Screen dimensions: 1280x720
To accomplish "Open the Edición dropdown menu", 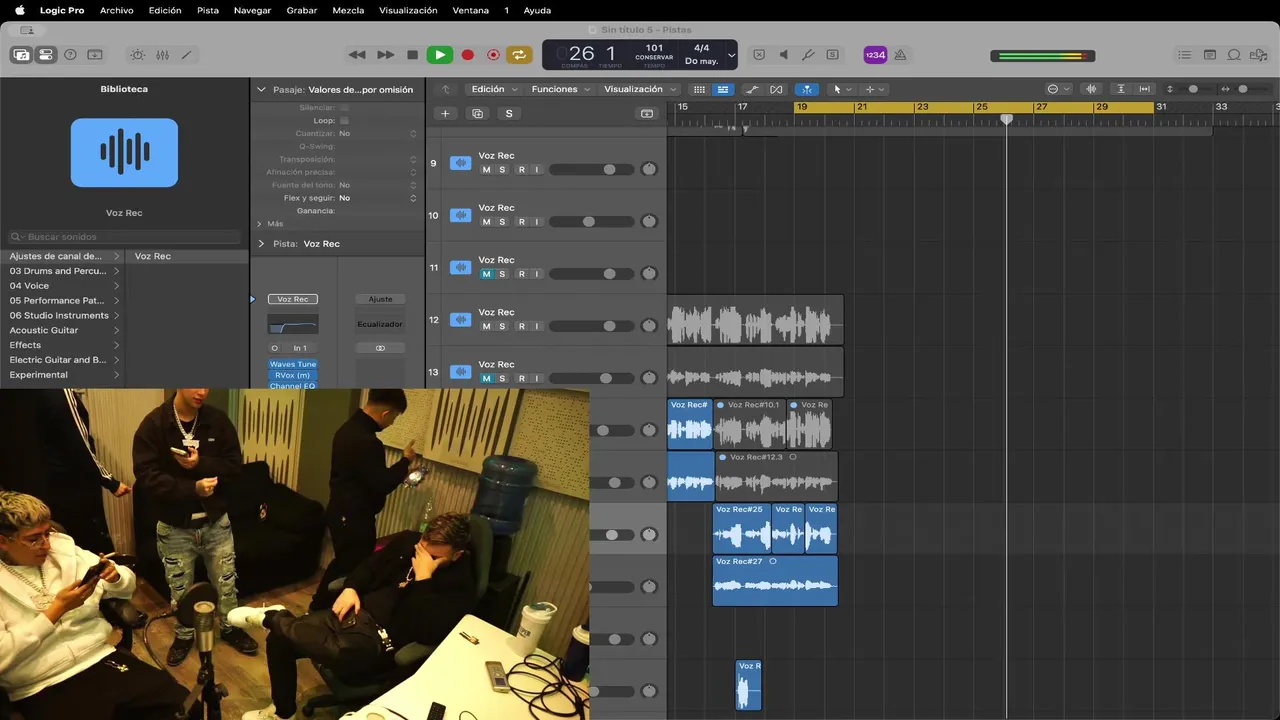I will point(493,89).
